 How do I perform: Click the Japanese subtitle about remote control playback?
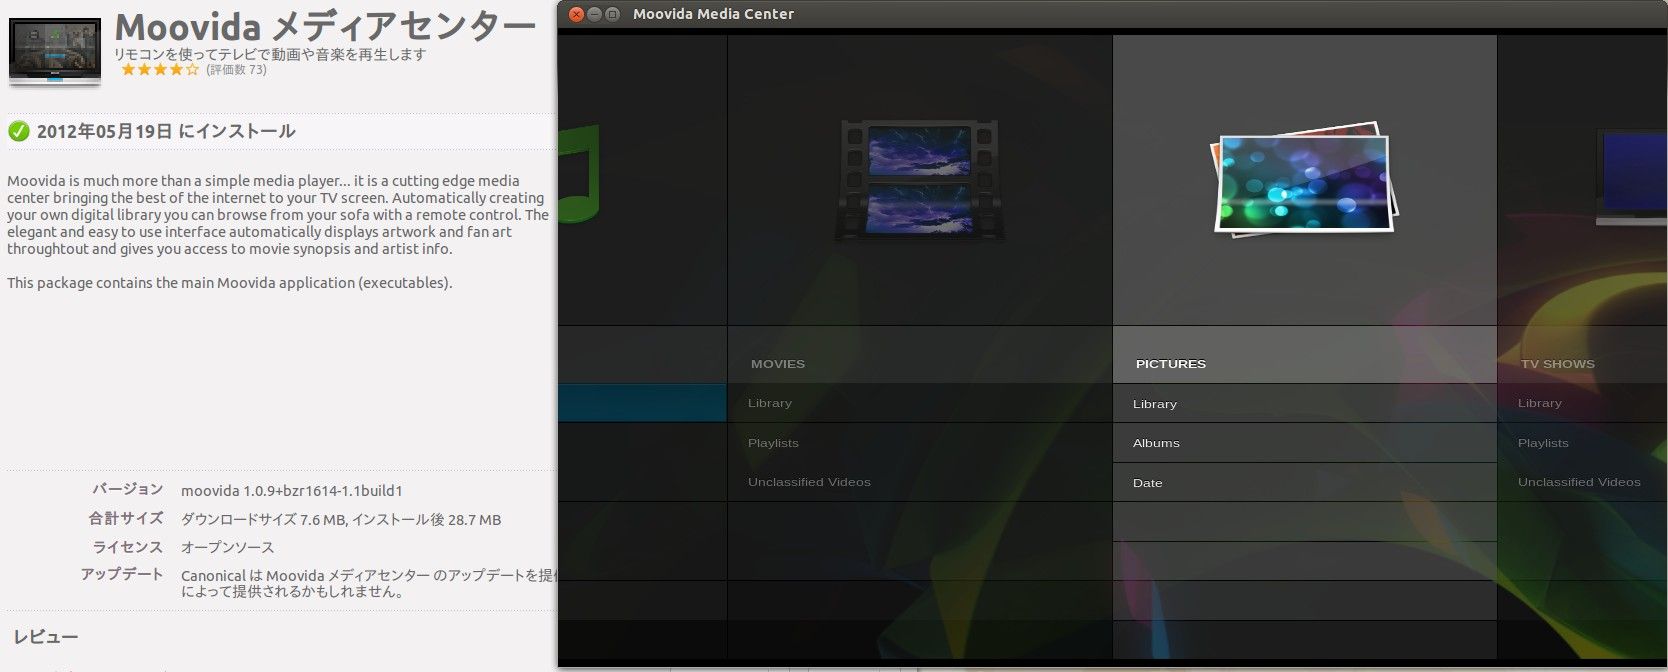tap(270, 54)
